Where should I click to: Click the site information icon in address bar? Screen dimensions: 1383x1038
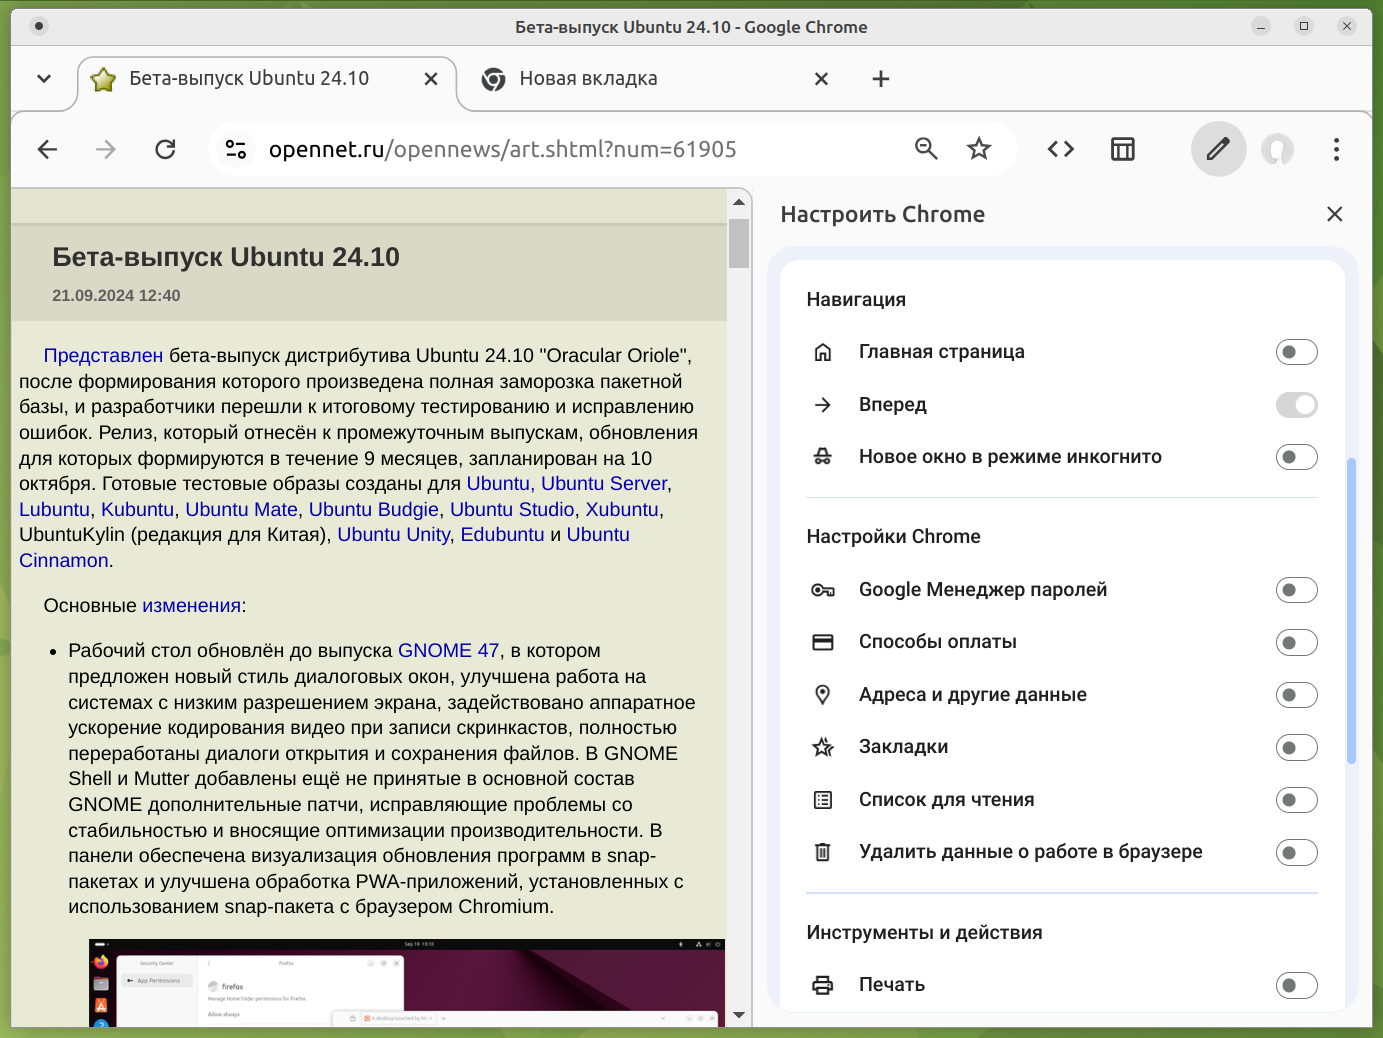pyautogui.click(x=236, y=150)
